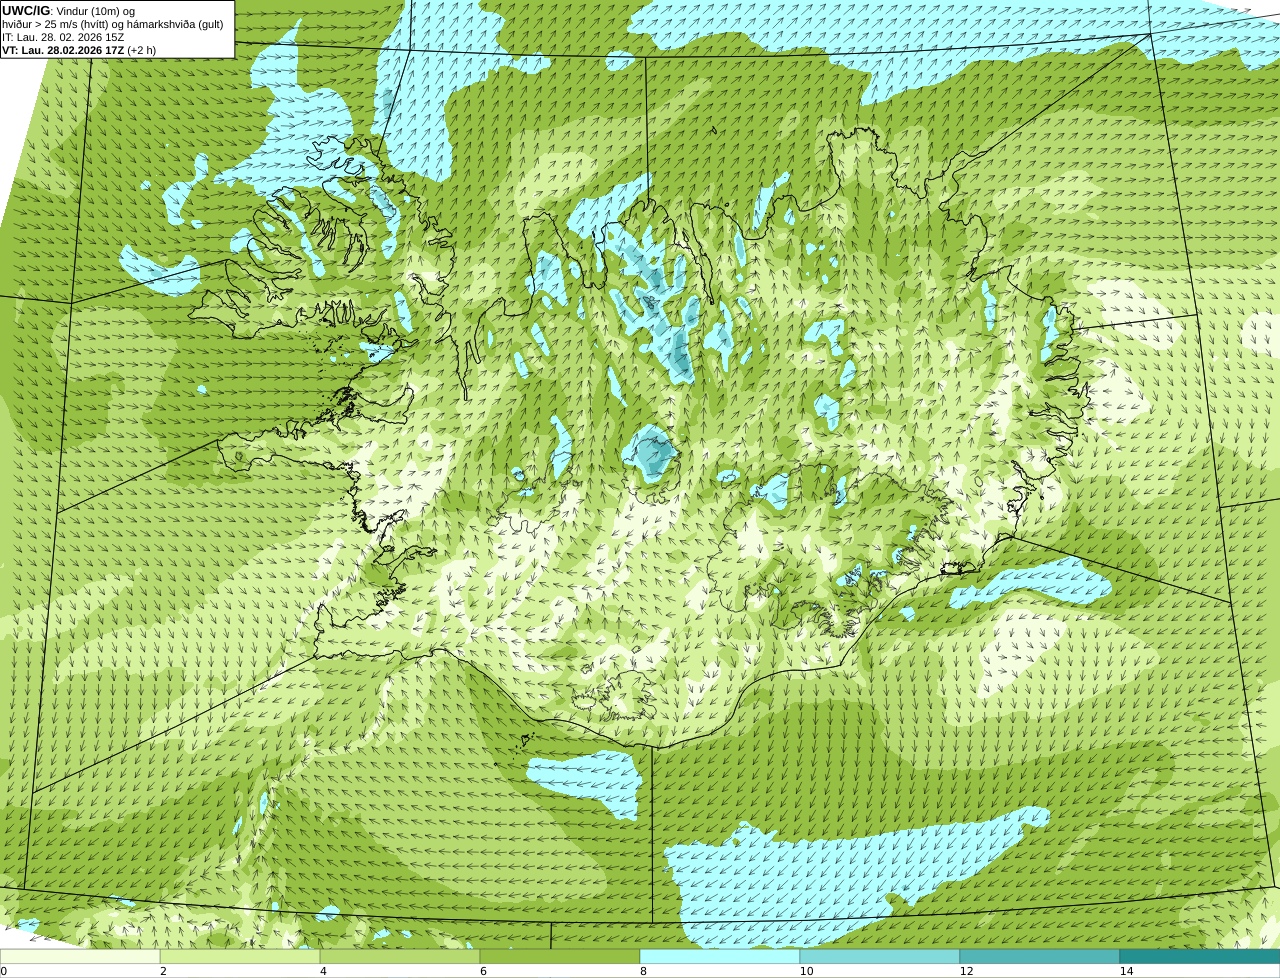The height and width of the screenshot is (978, 1280).
Task: Click the 10–12 m/s turquoise legend swatch
Action: click(880, 956)
